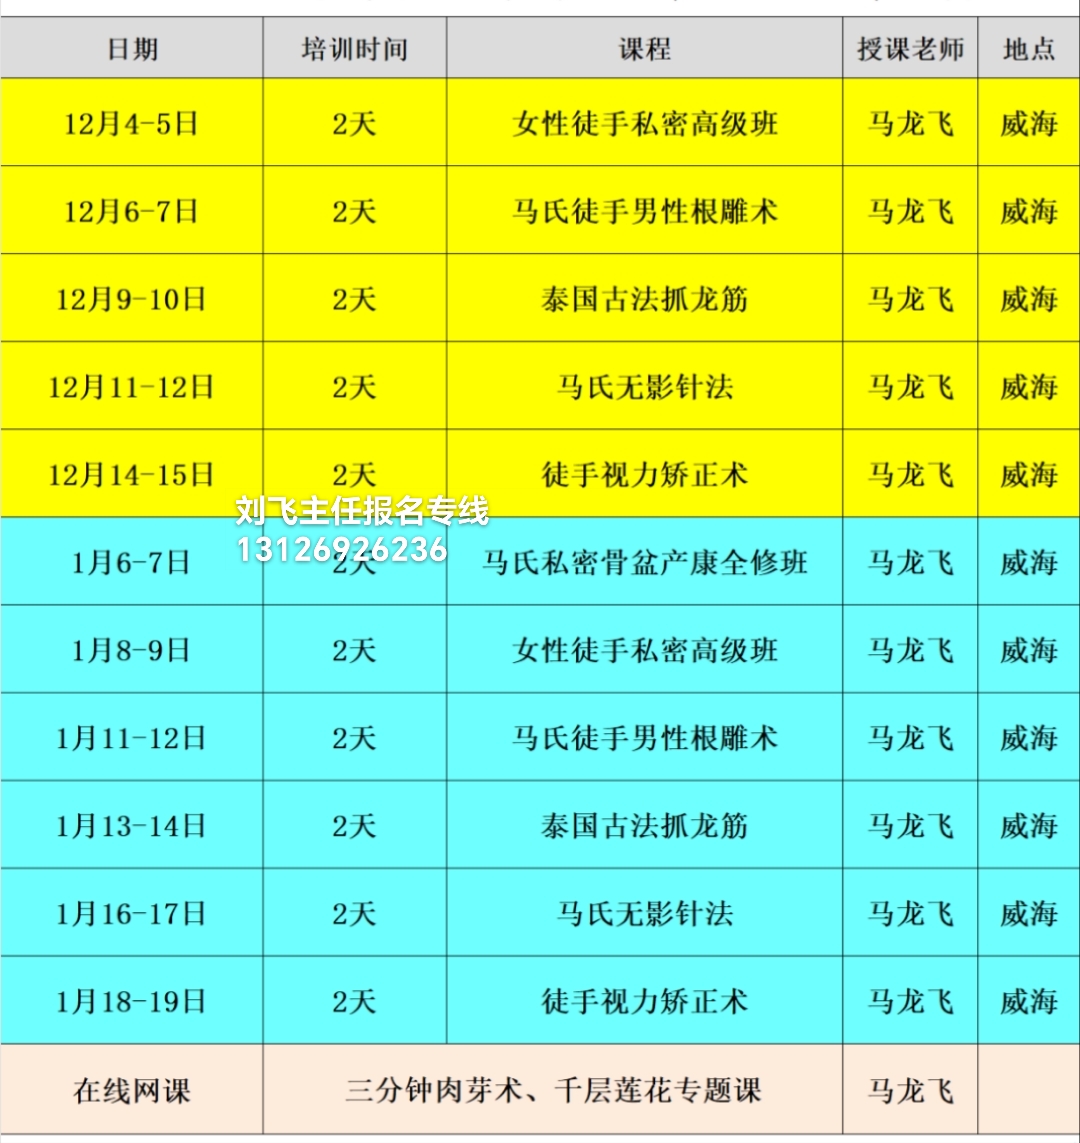This screenshot has height=1143, width=1080.
Task: Click the 12月11-12日 date cell
Action: (132, 387)
